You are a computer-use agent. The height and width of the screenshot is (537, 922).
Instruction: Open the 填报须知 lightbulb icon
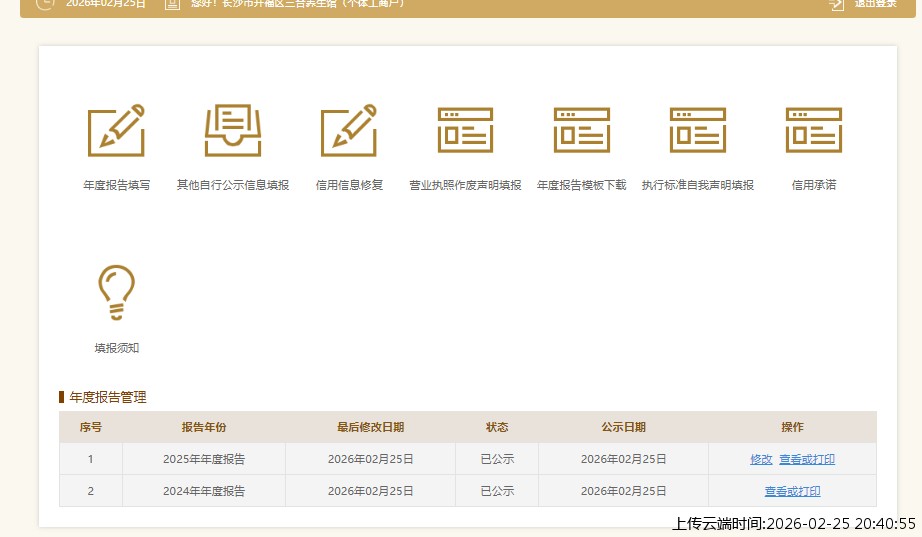tap(116, 292)
